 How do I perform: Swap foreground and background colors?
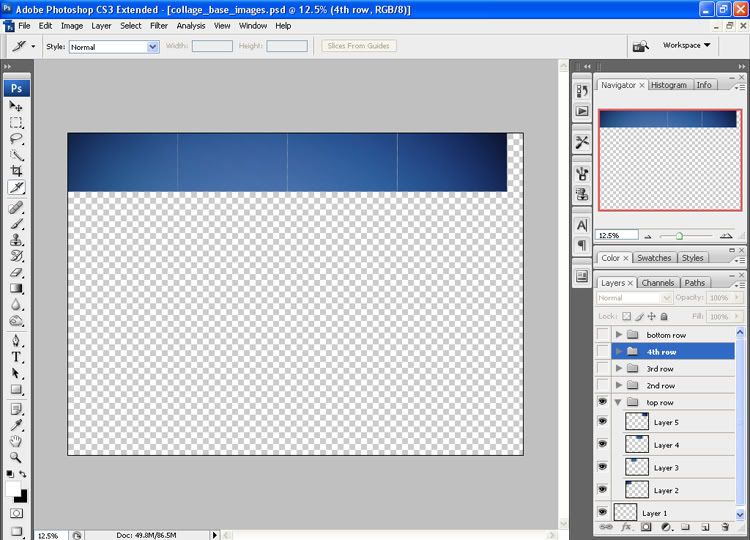(x=22, y=474)
